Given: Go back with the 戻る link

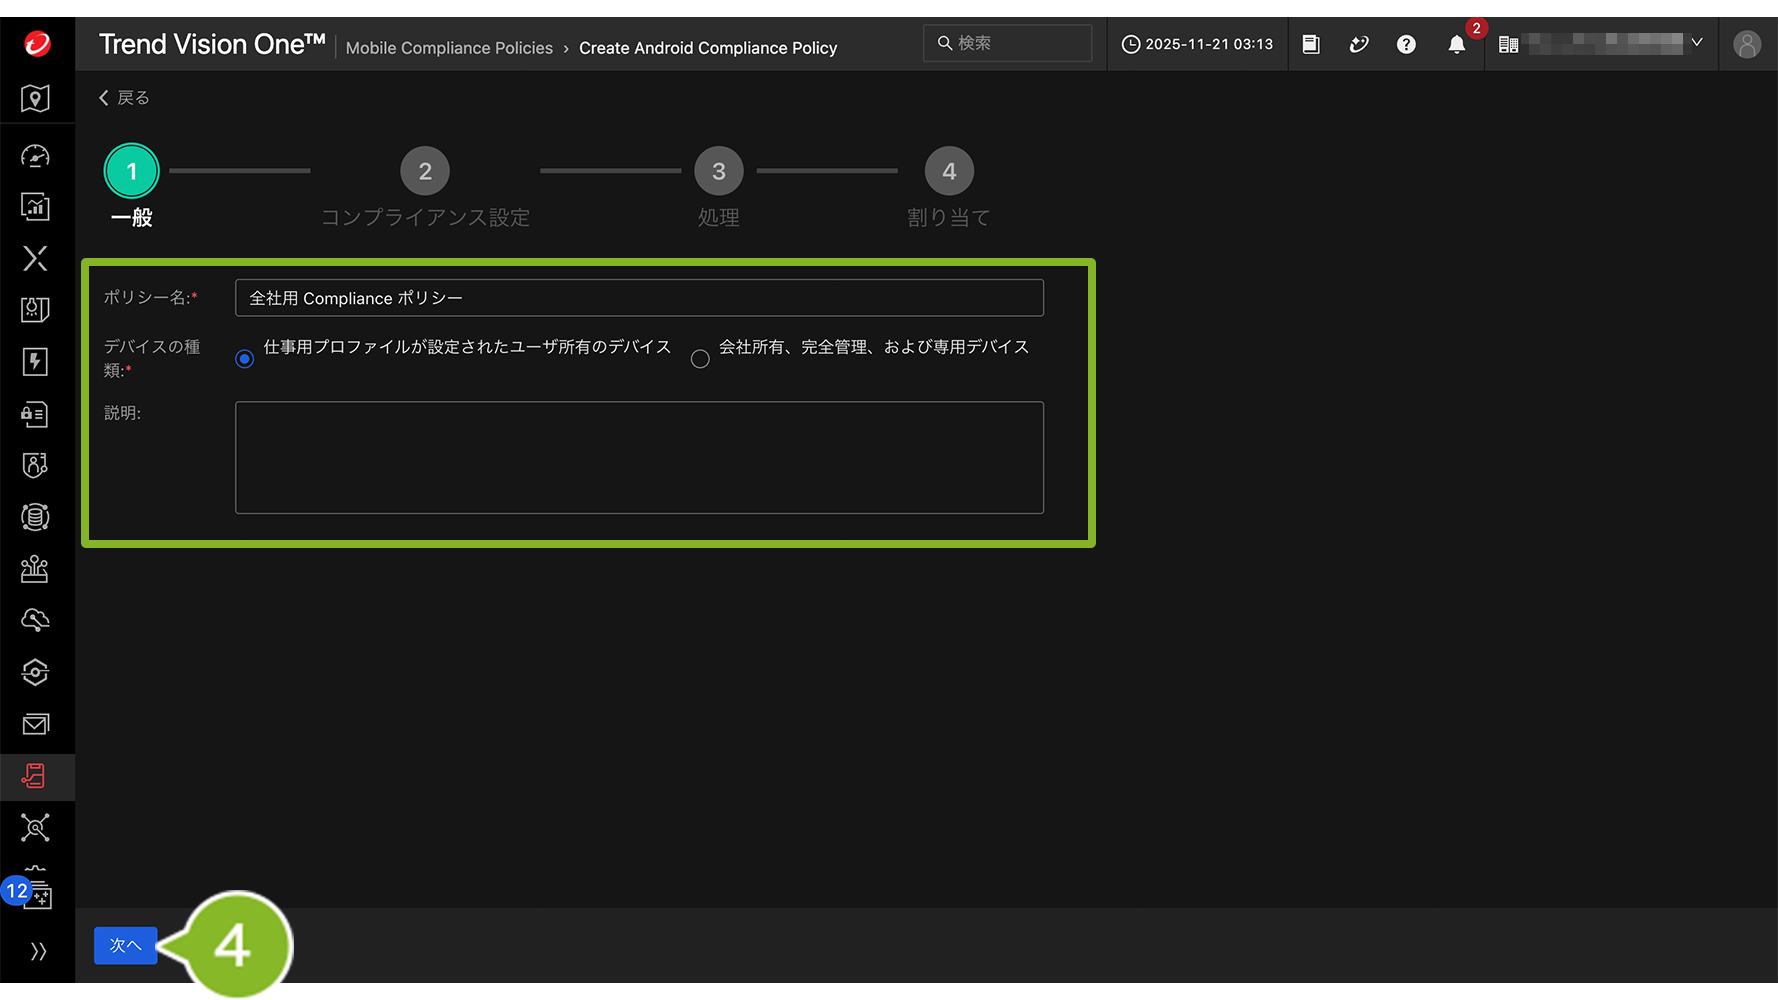Looking at the screenshot, I should (124, 98).
